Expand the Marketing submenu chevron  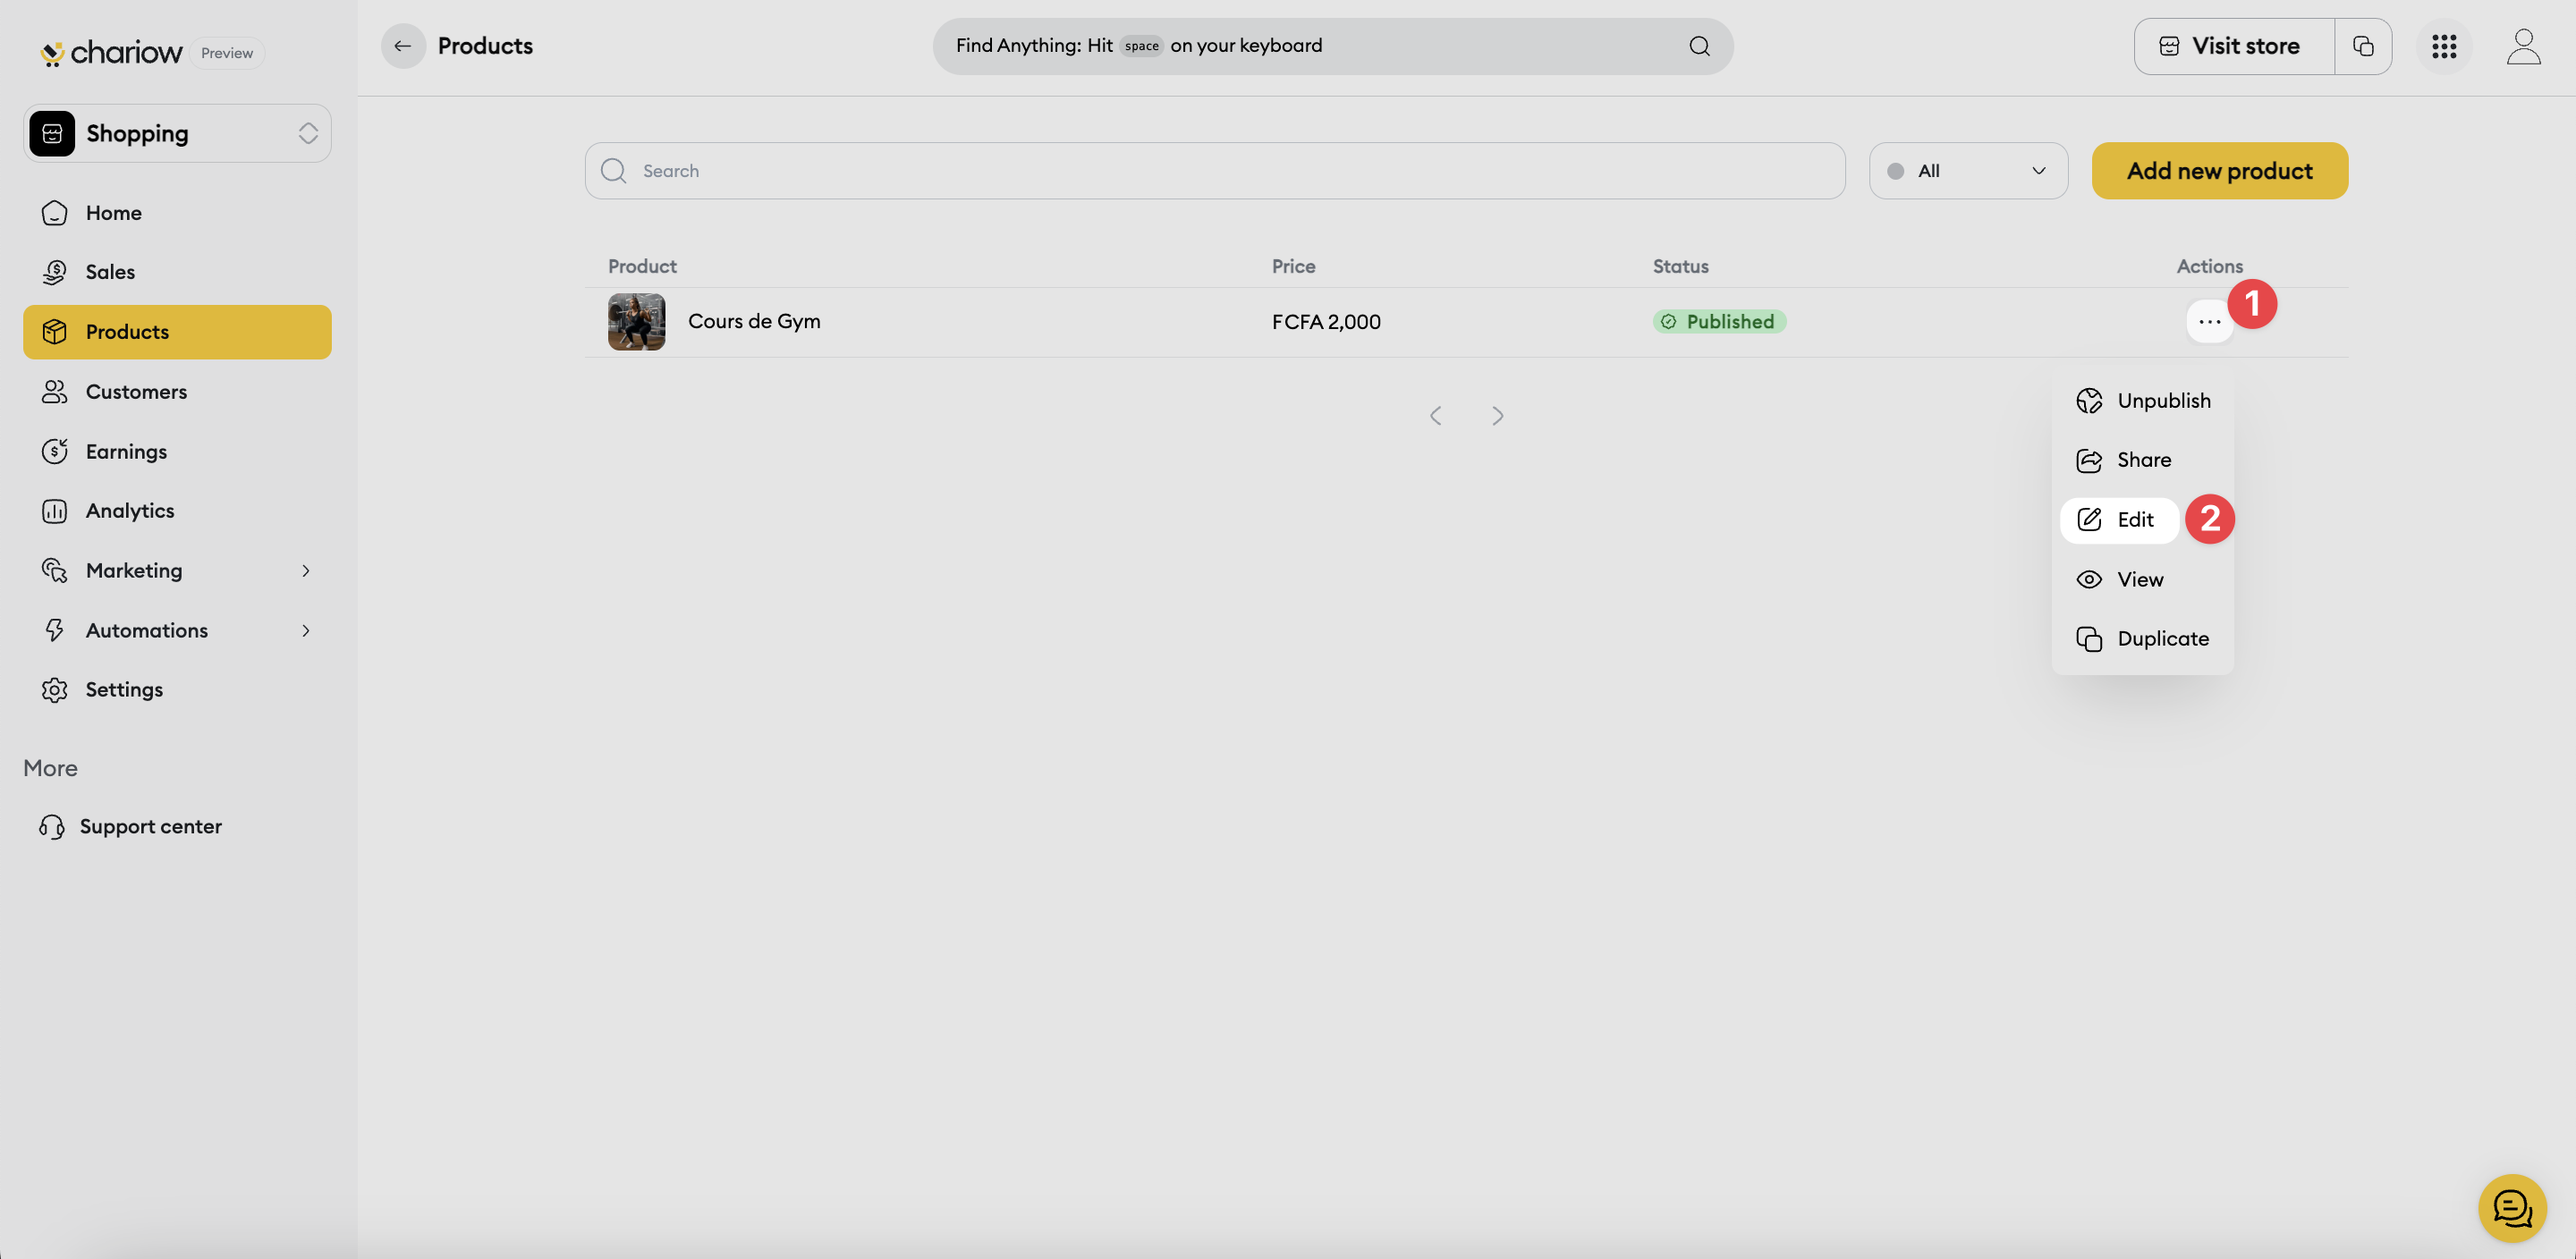click(306, 571)
